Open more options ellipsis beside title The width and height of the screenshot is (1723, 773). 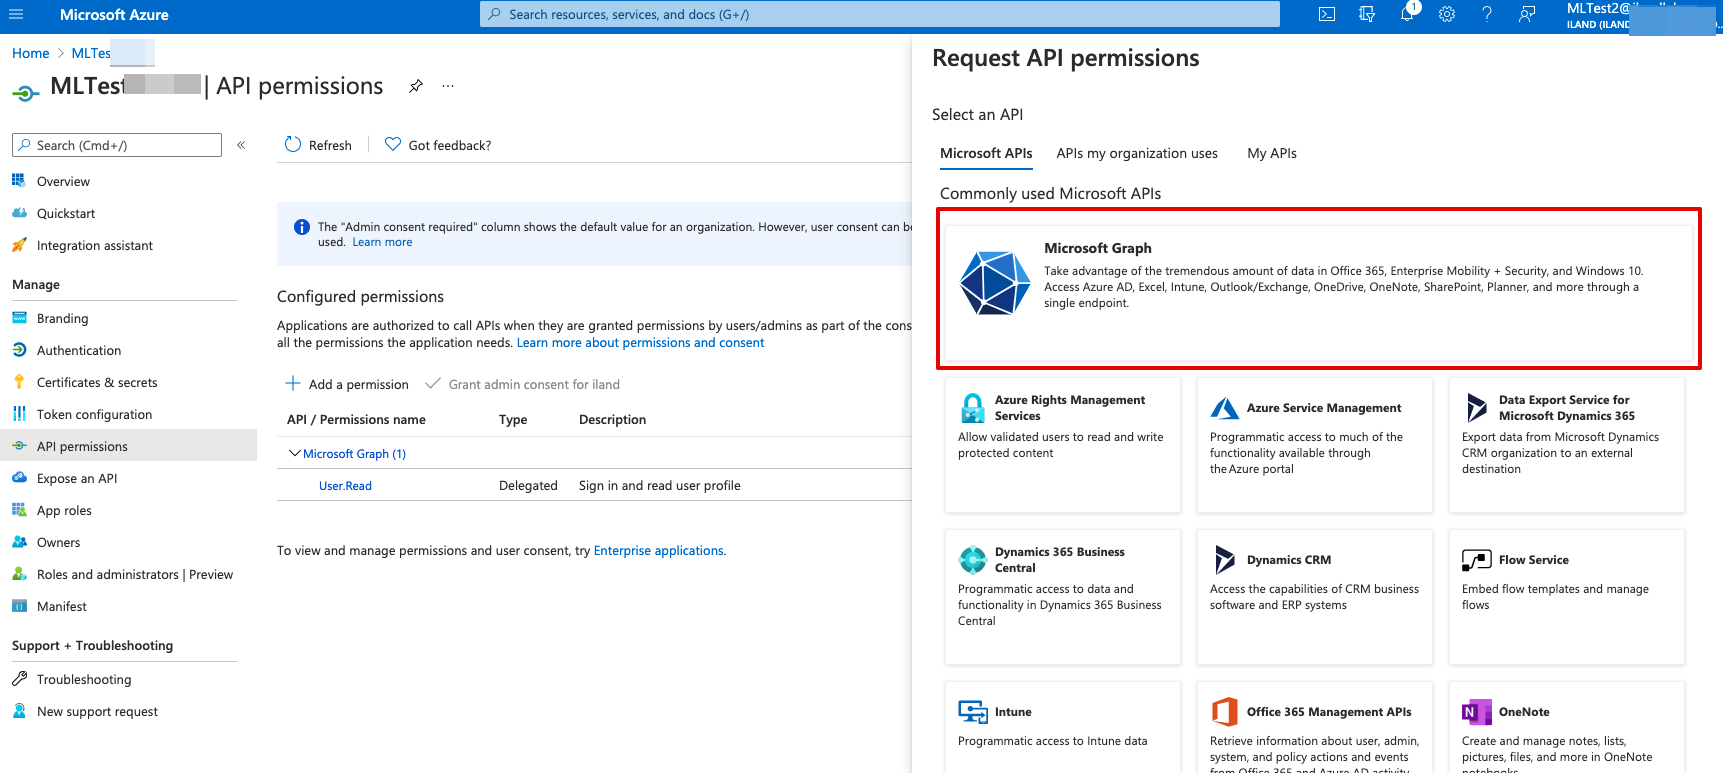448,86
